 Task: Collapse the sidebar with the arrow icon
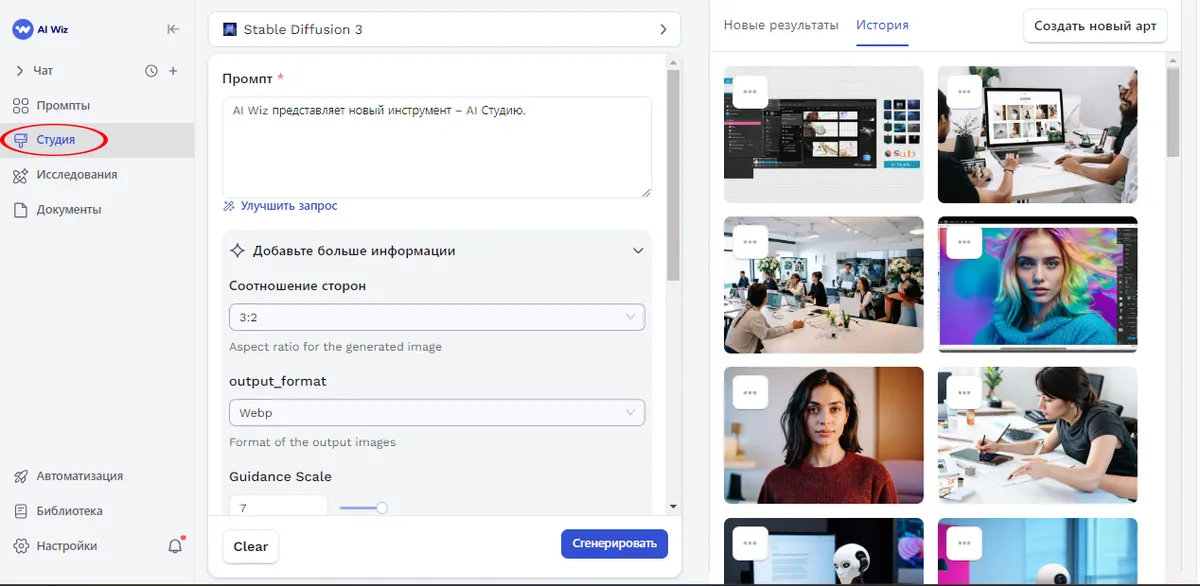point(173,29)
